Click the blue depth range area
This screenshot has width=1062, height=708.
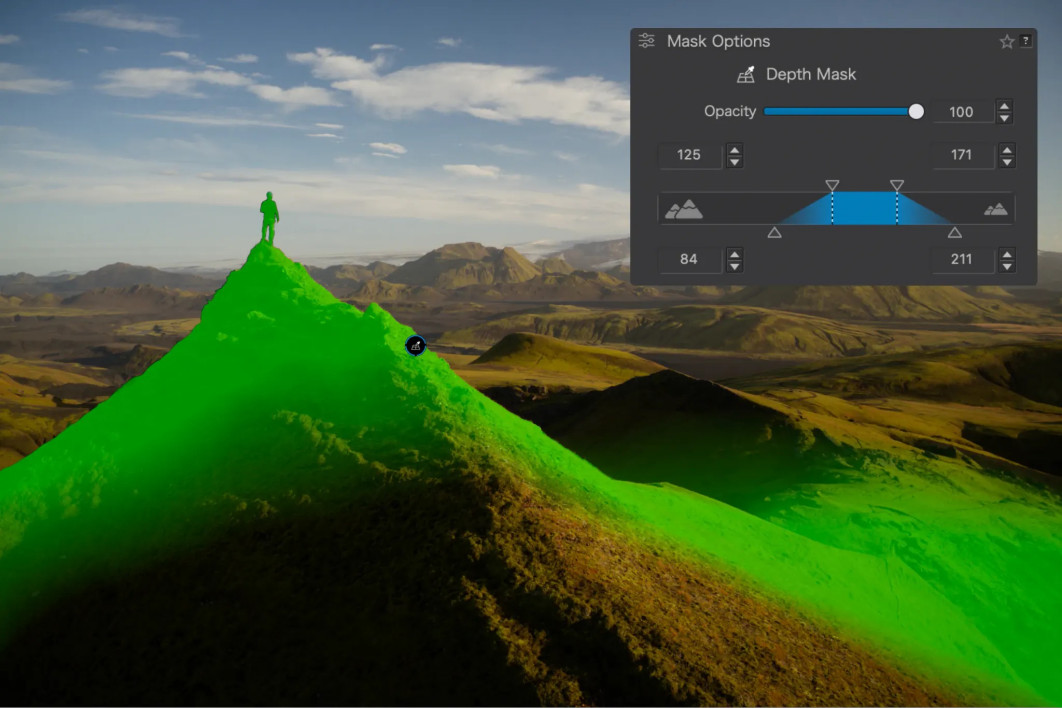point(865,208)
